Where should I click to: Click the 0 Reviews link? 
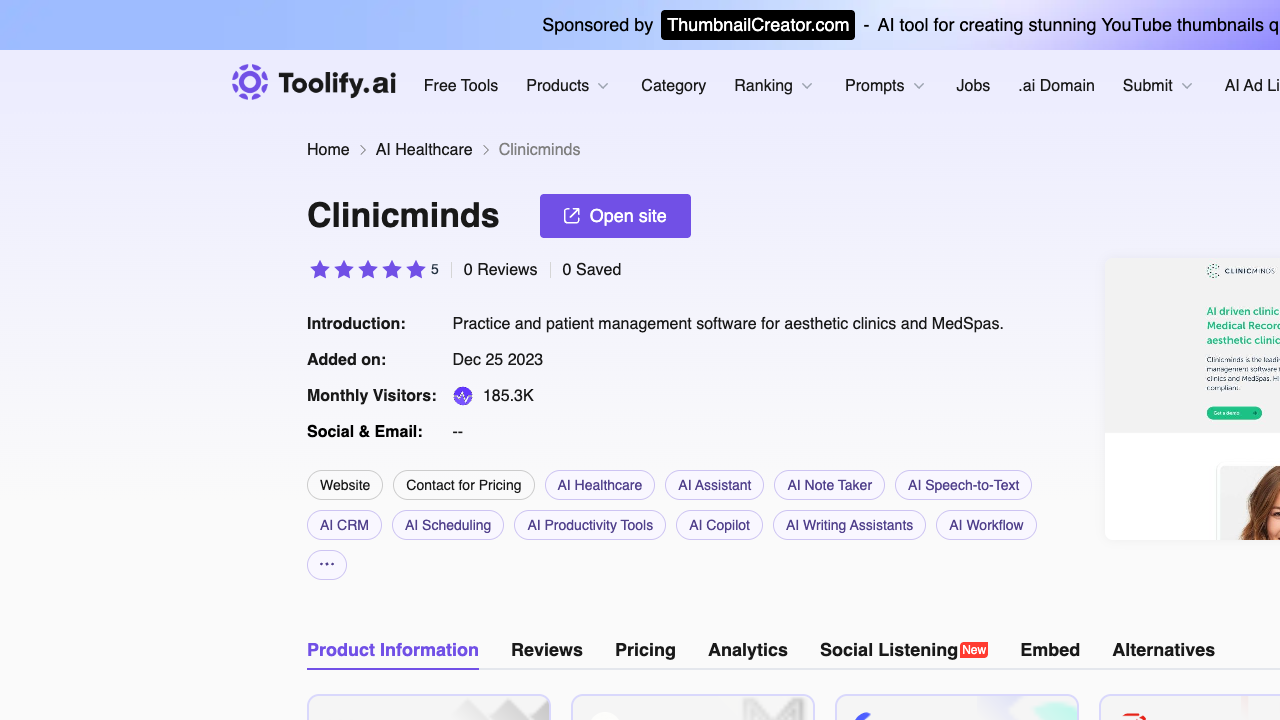[500, 270]
